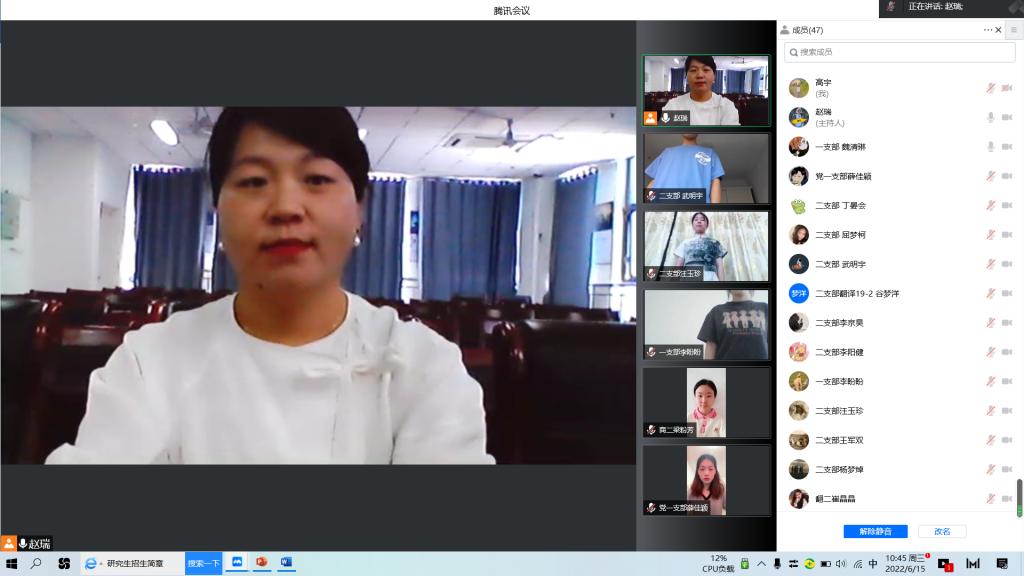
Task: Click the 解除静音 unmute button
Action: coord(875,531)
